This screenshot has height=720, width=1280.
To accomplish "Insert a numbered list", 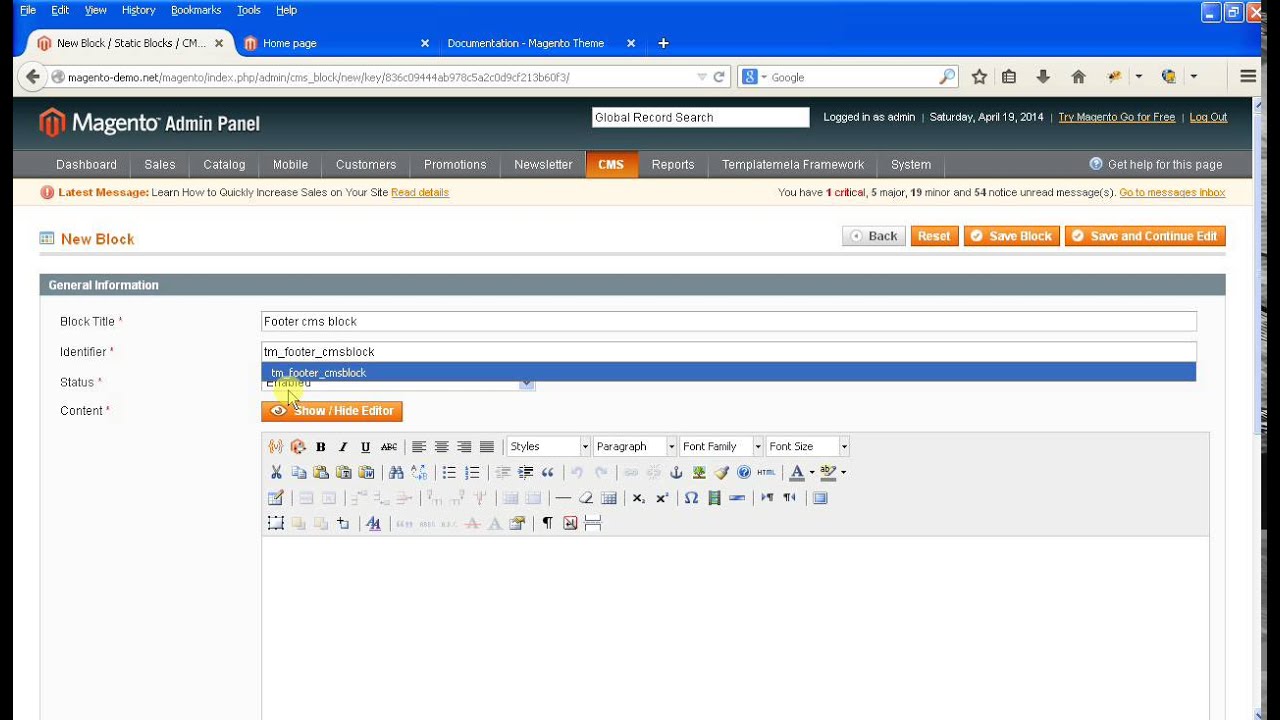I will point(473,472).
